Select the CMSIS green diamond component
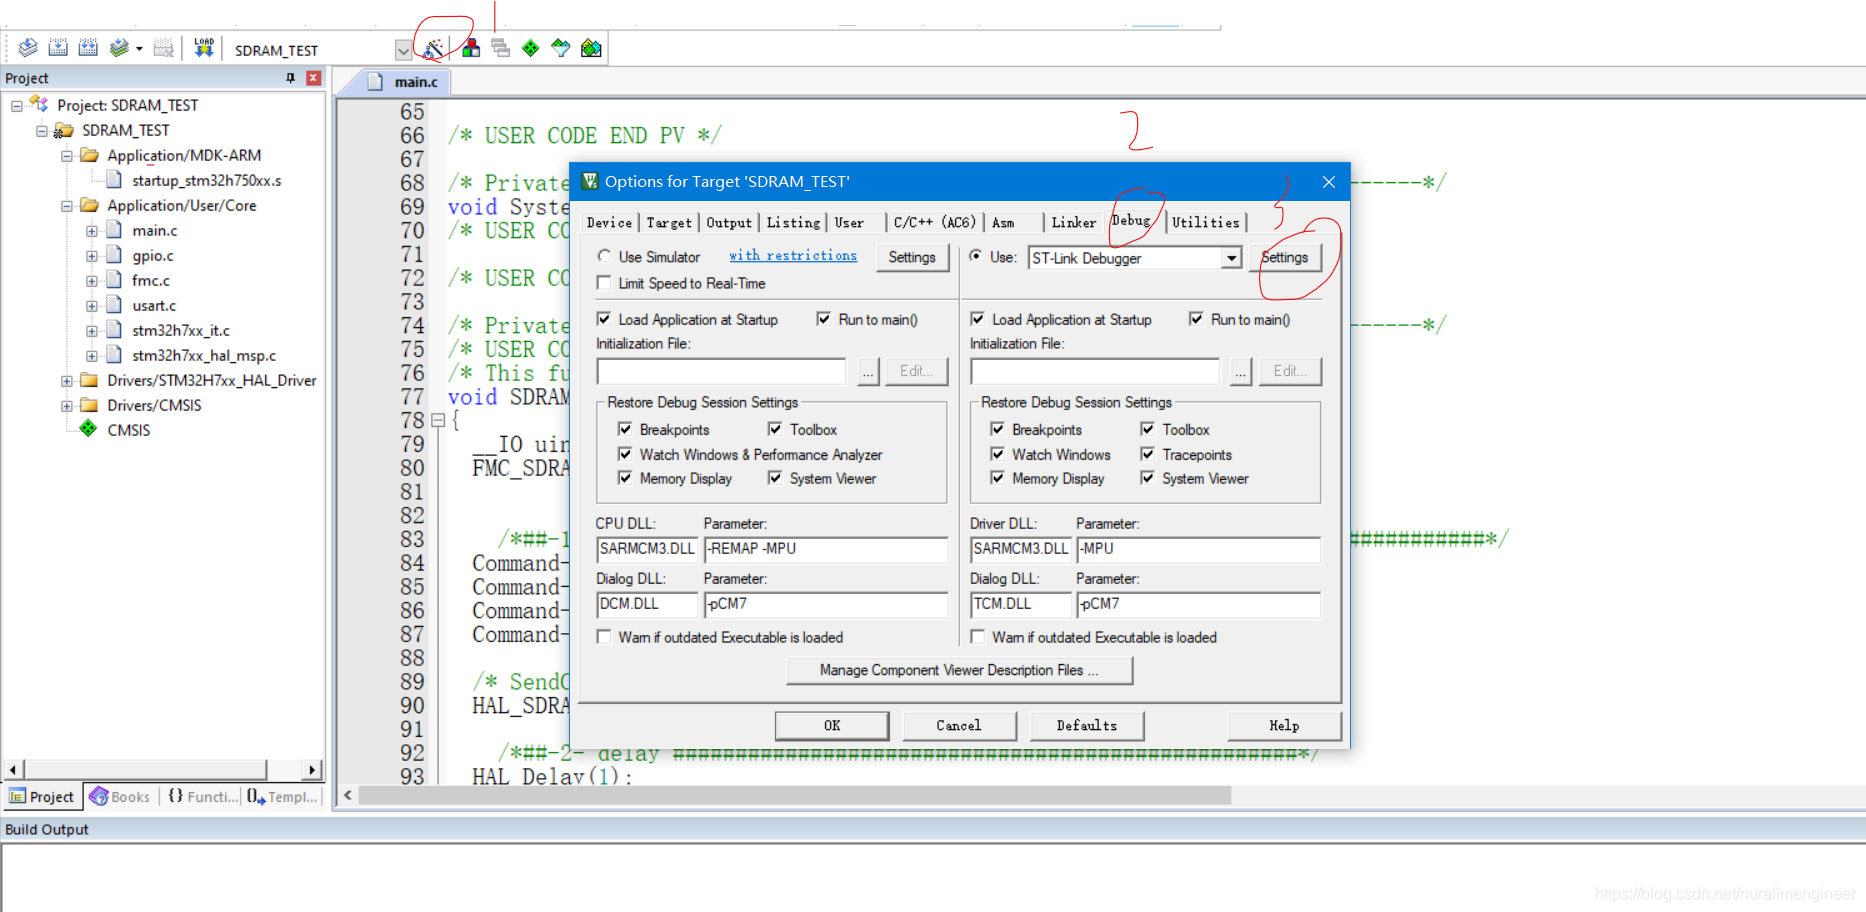 (x=88, y=429)
